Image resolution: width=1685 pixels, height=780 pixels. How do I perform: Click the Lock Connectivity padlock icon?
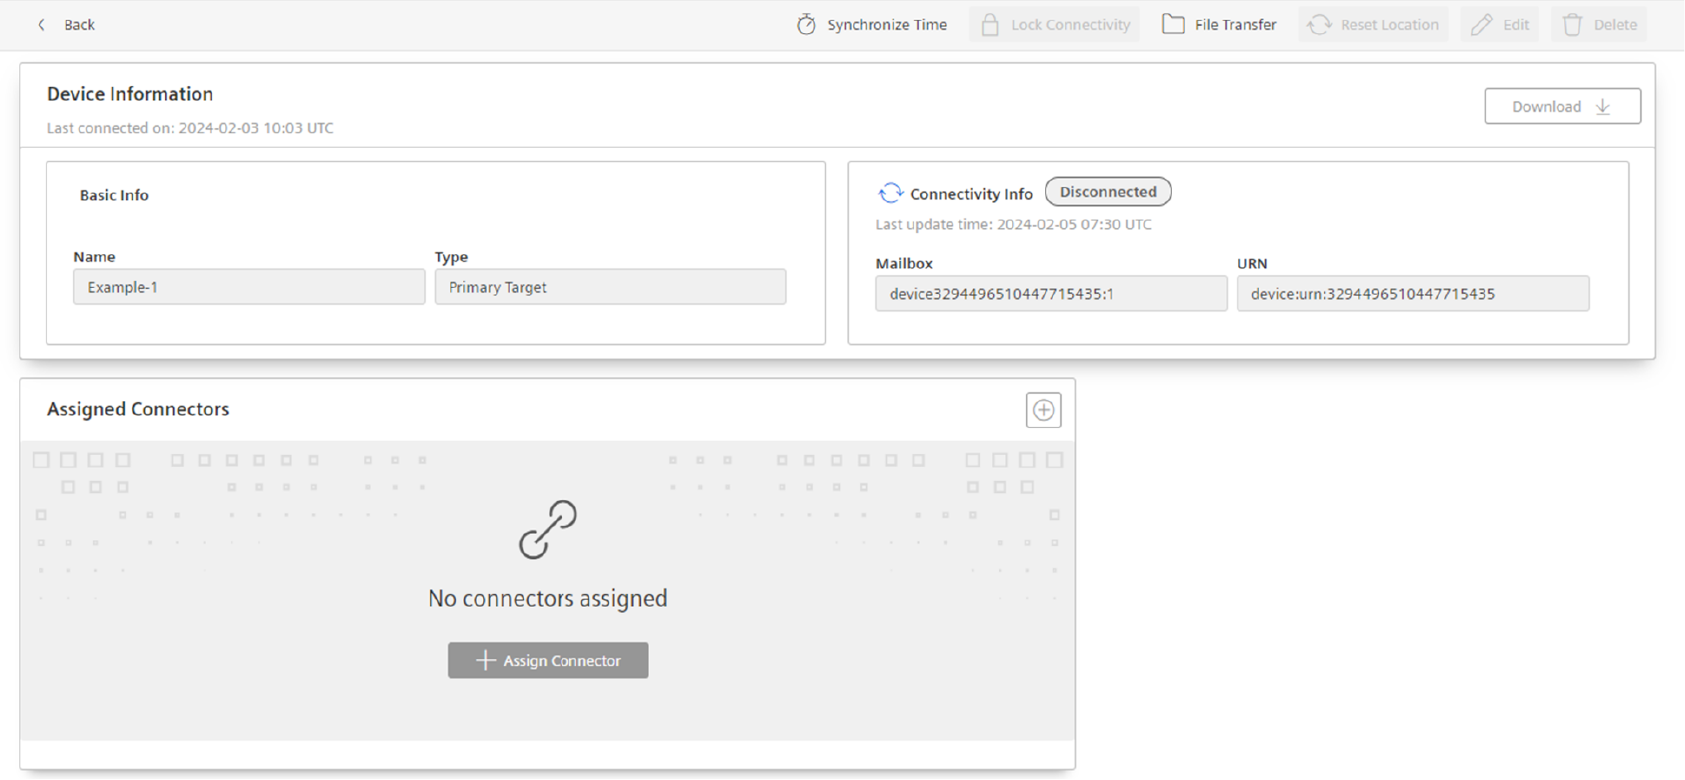coord(990,25)
